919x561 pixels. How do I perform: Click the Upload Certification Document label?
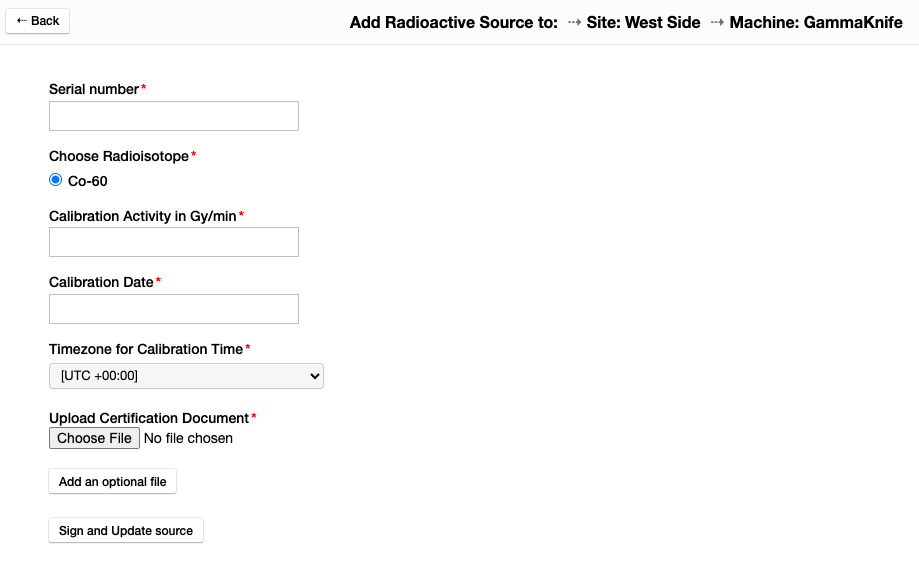click(149, 418)
